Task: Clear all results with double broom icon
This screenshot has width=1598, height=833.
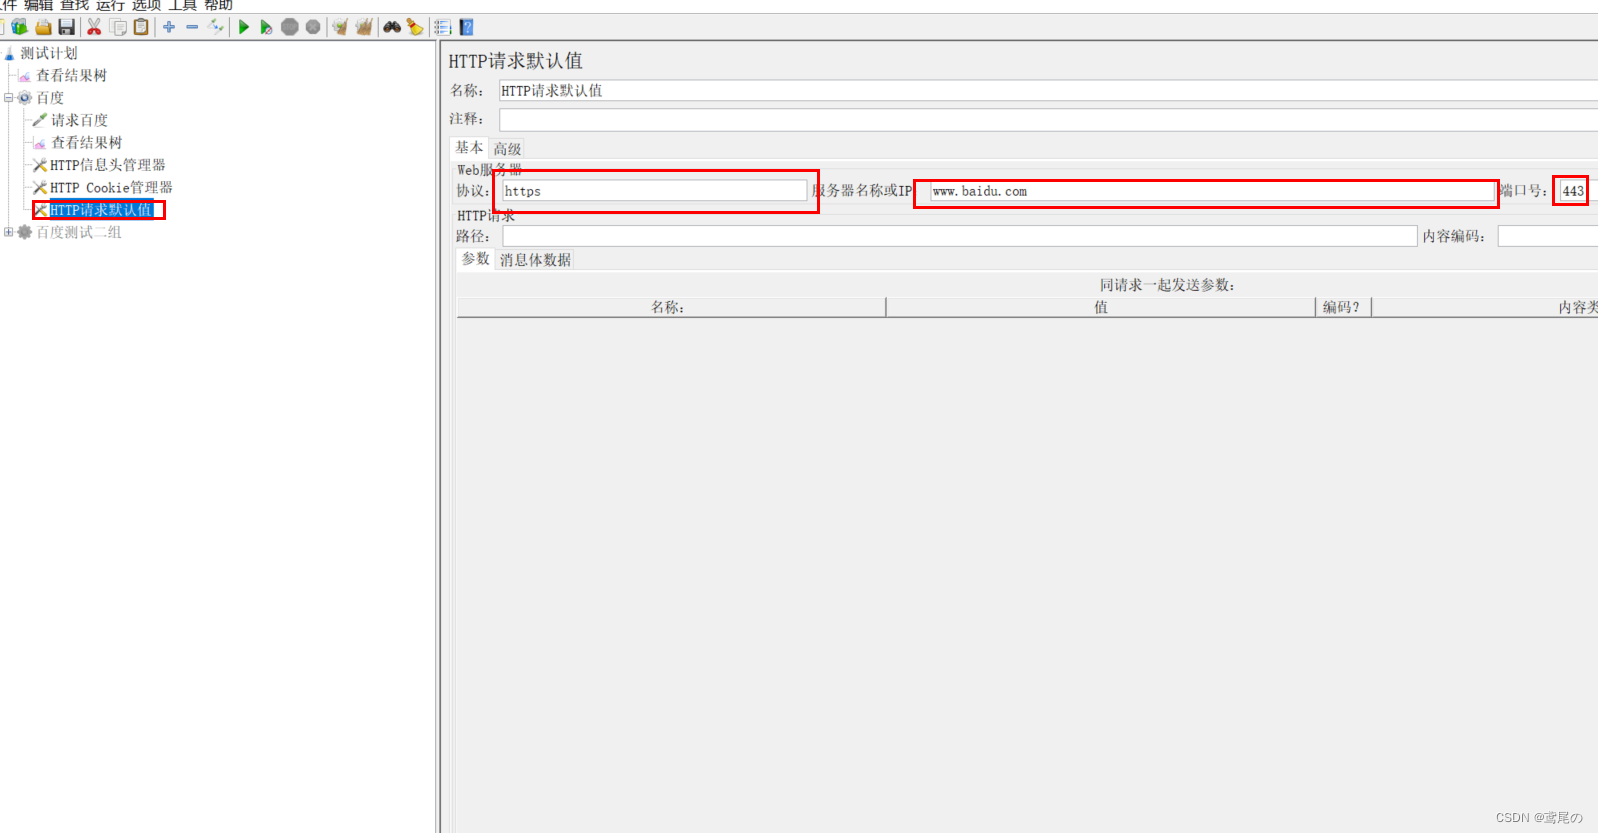Action: tap(364, 27)
